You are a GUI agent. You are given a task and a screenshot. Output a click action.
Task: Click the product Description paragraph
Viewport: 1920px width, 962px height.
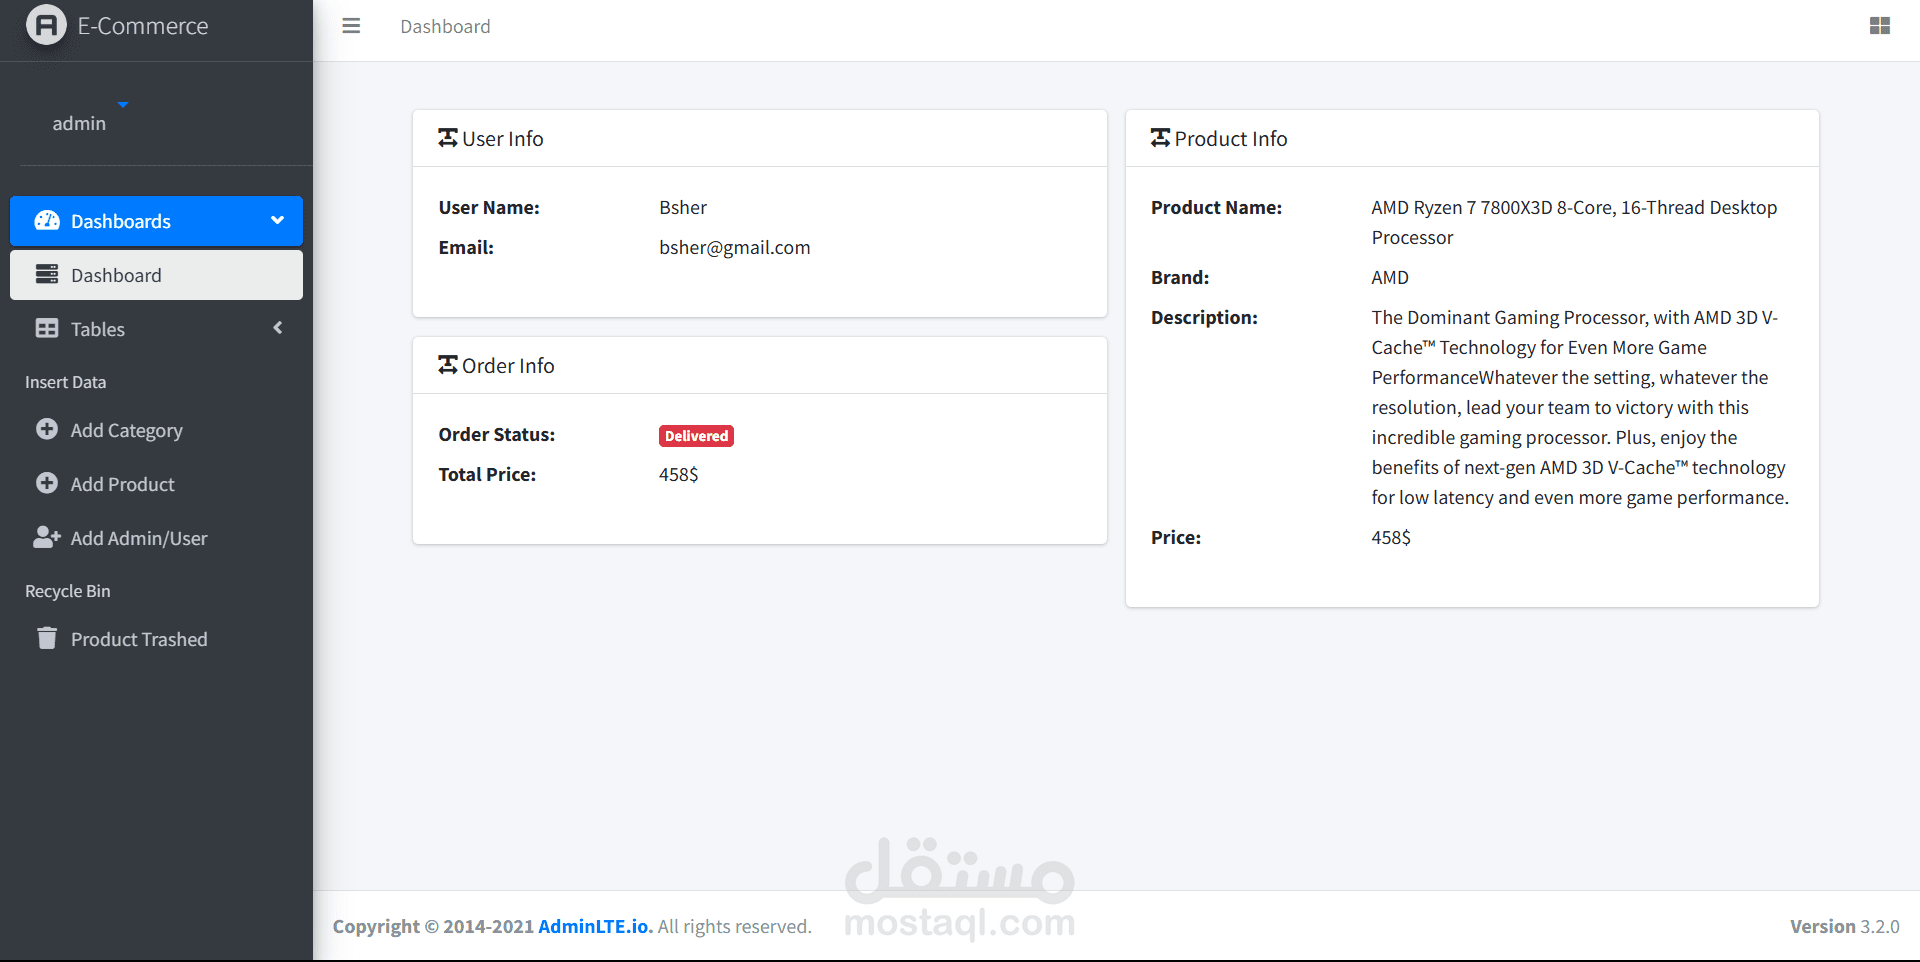(1580, 408)
